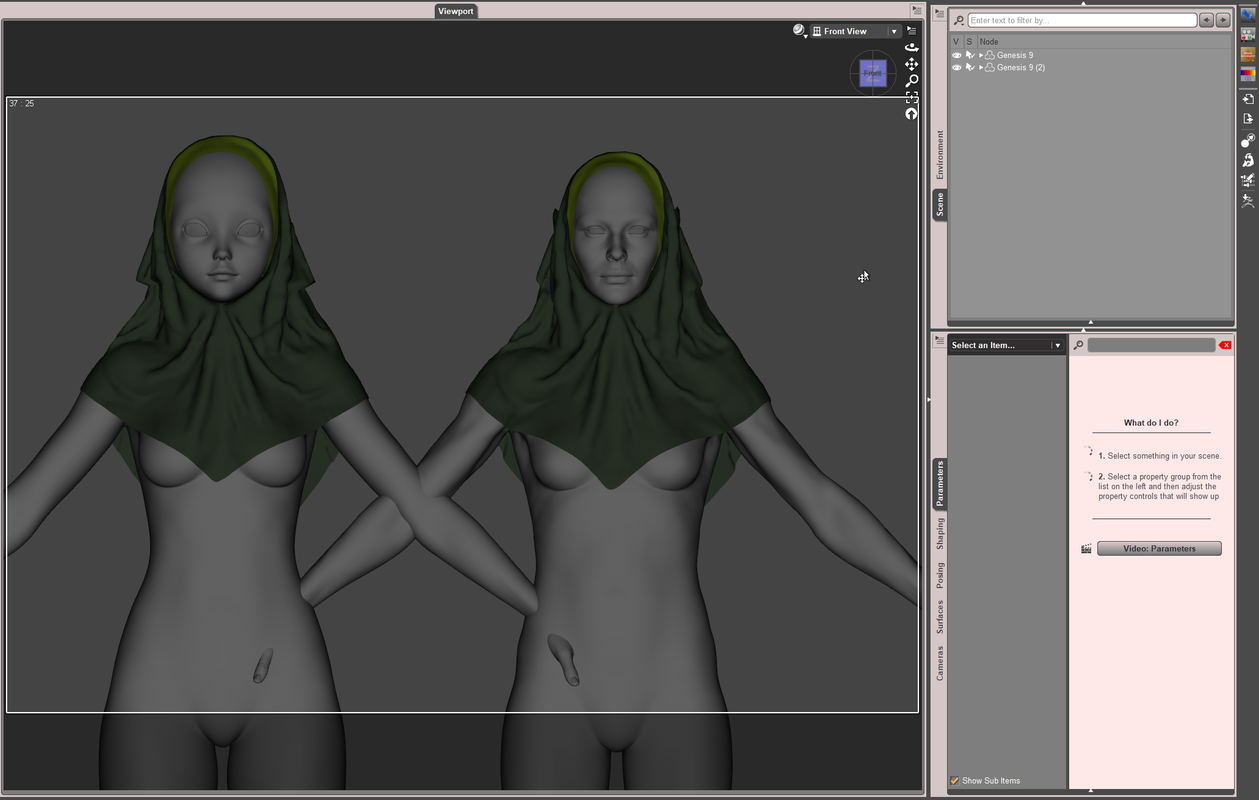Select the orbit camera control icon
1259x800 pixels.
coord(911,47)
